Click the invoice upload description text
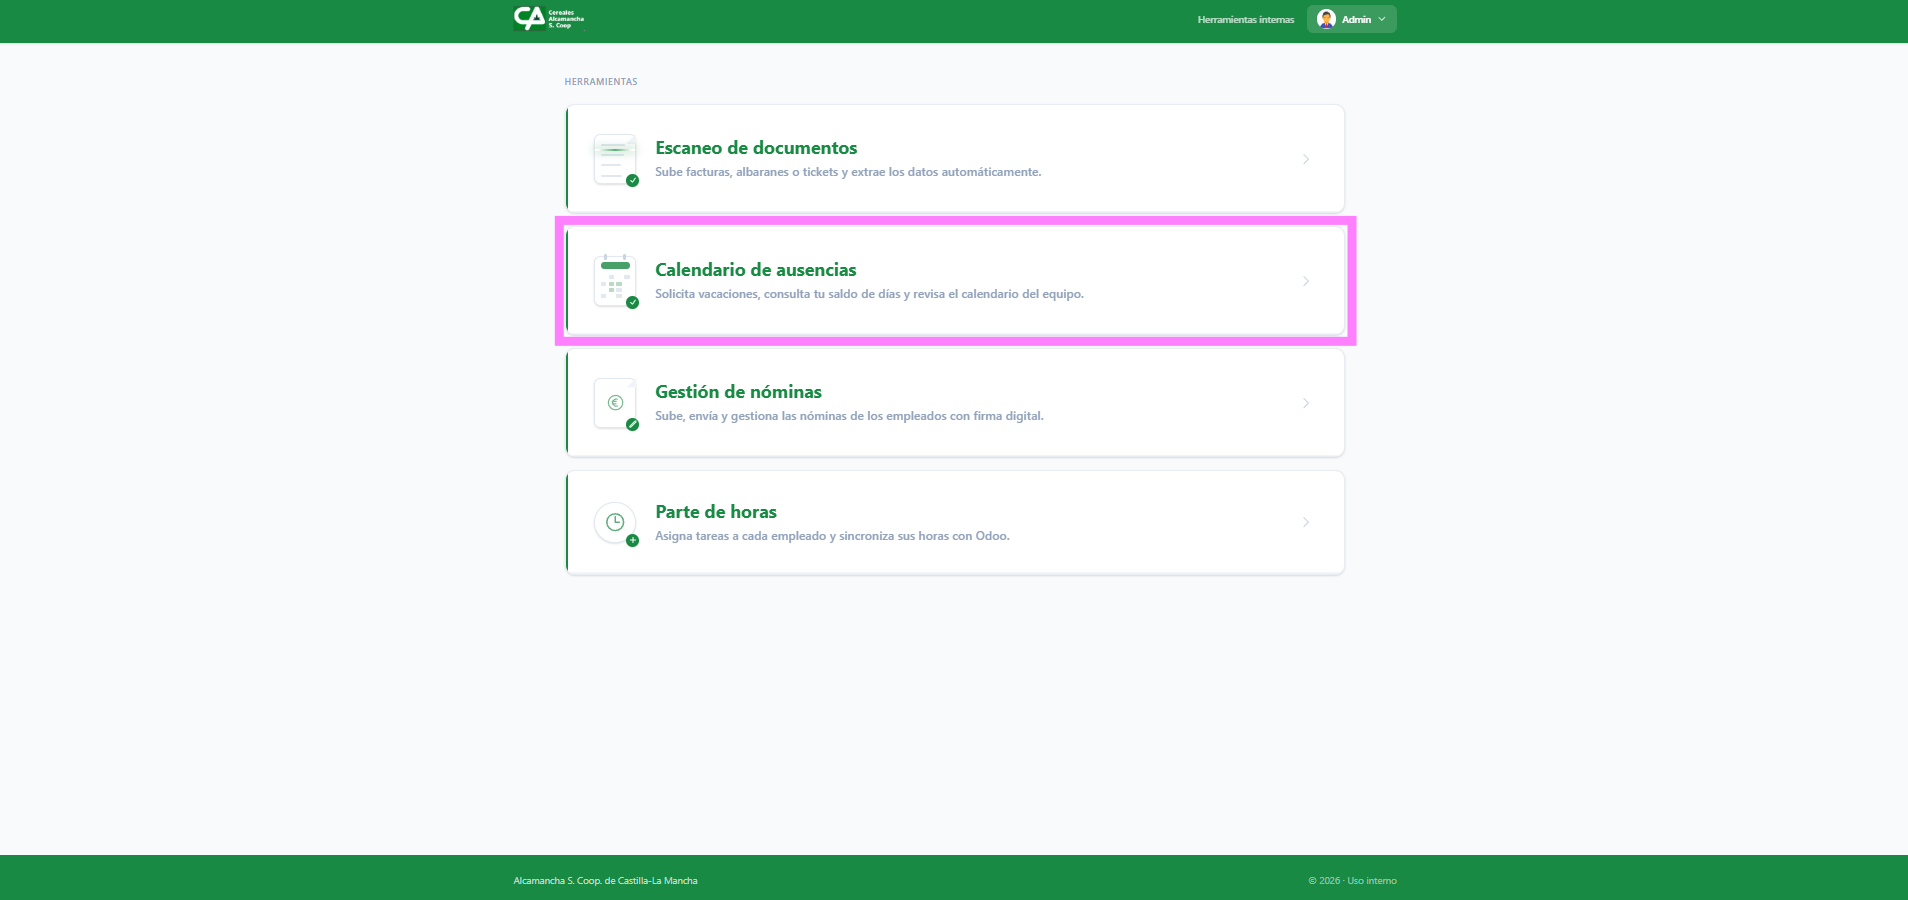Screen dimensions: 1908x900 click(x=848, y=172)
